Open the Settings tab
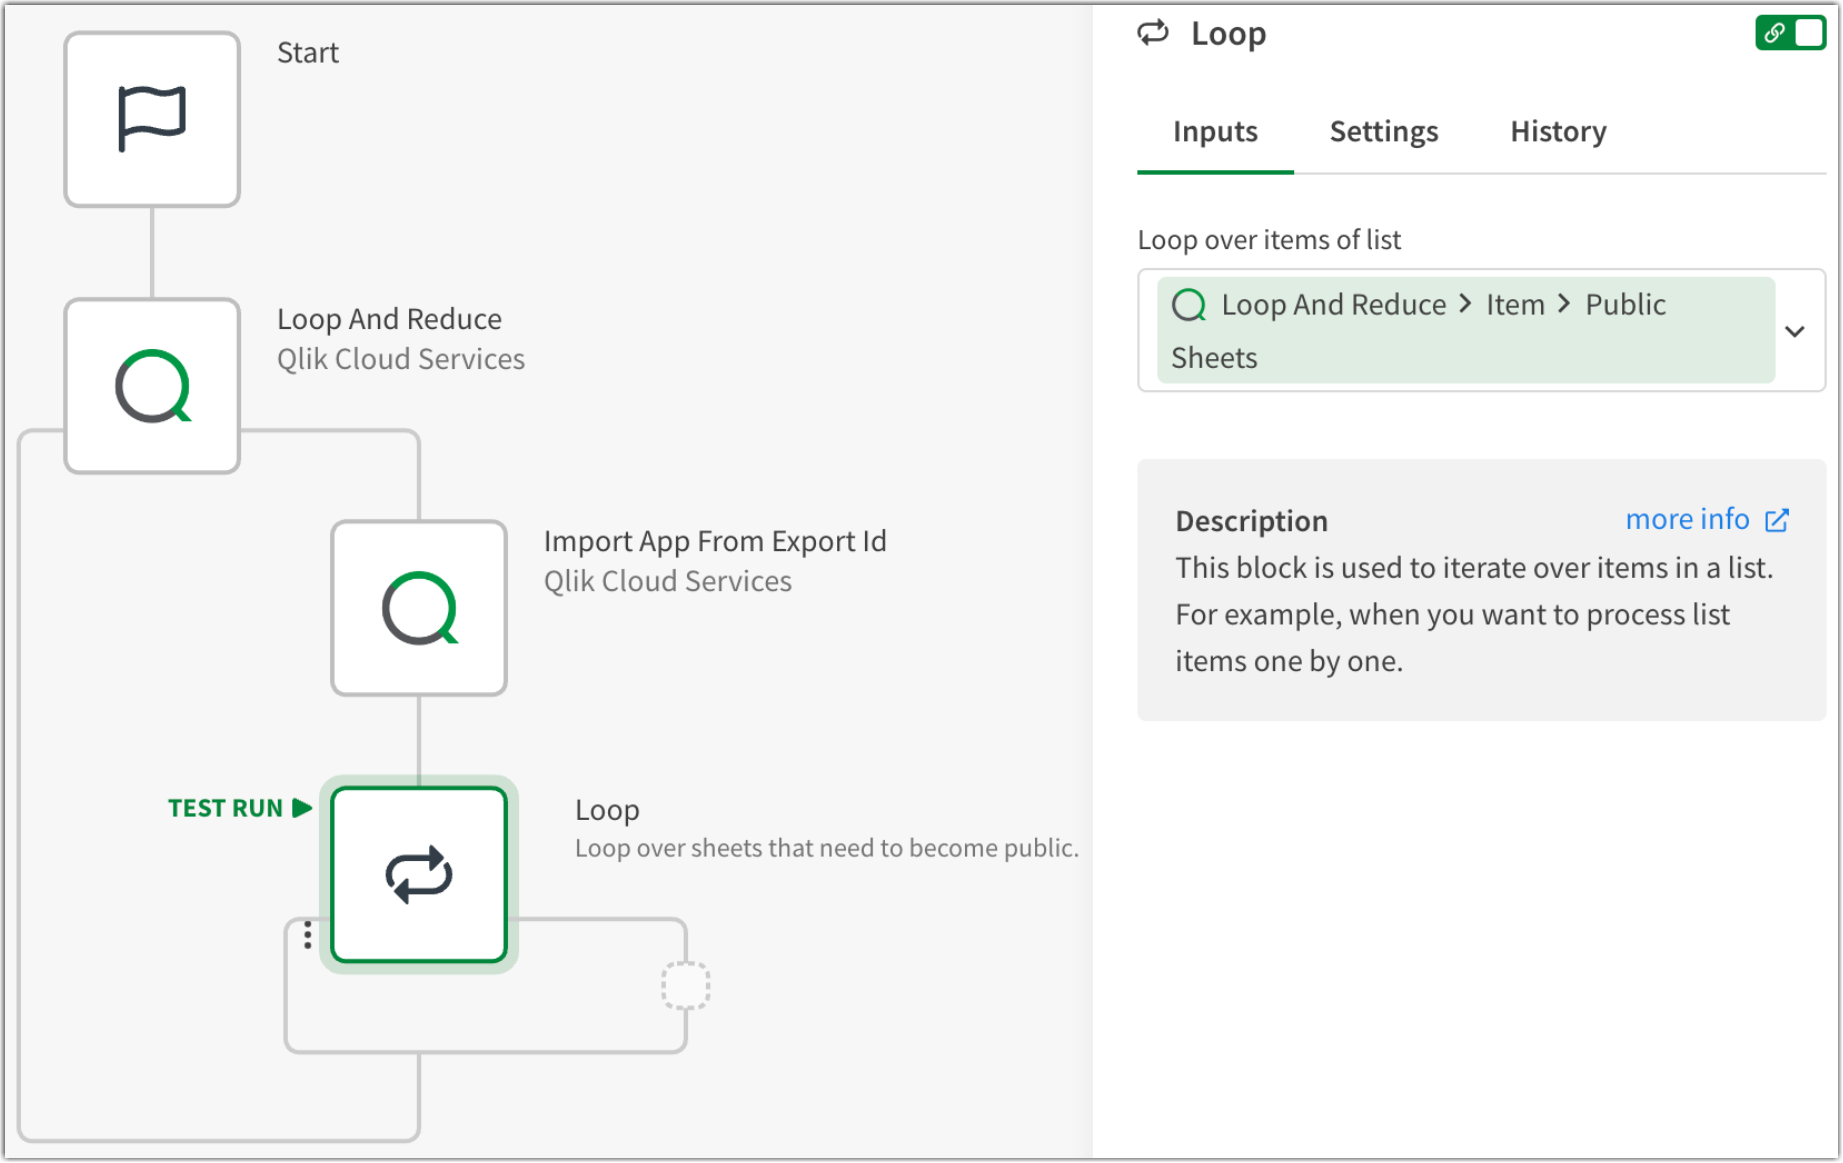The image size is (1843, 1163). coord(1383,132)
